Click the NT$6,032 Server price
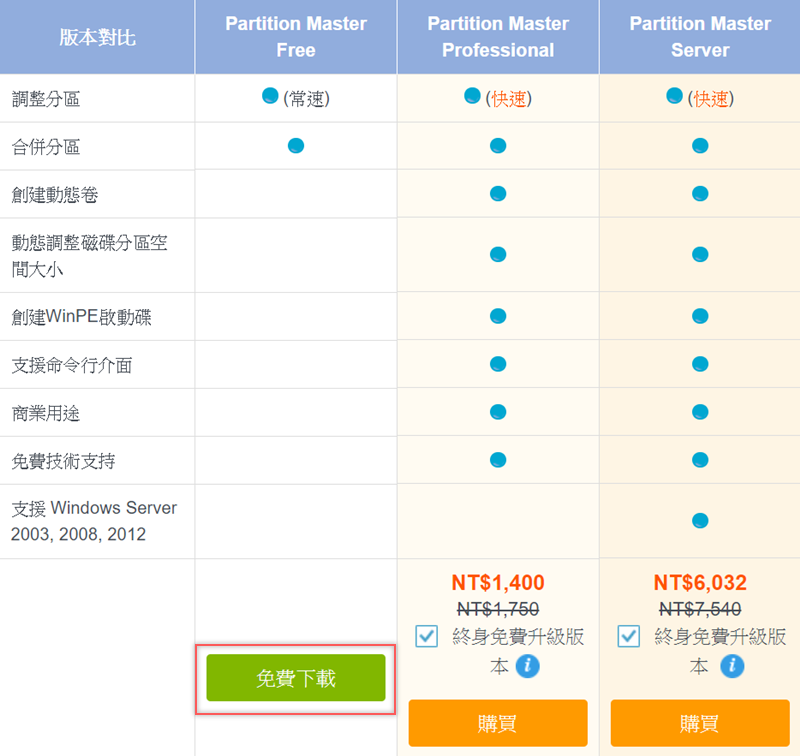This screenshot has width=800, height=756. click(x=699, y=583)
